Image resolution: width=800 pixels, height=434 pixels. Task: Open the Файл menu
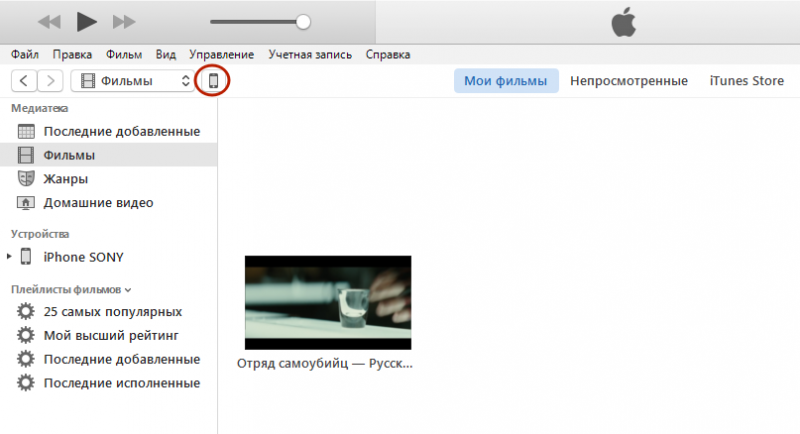click(x=25, y=55)
